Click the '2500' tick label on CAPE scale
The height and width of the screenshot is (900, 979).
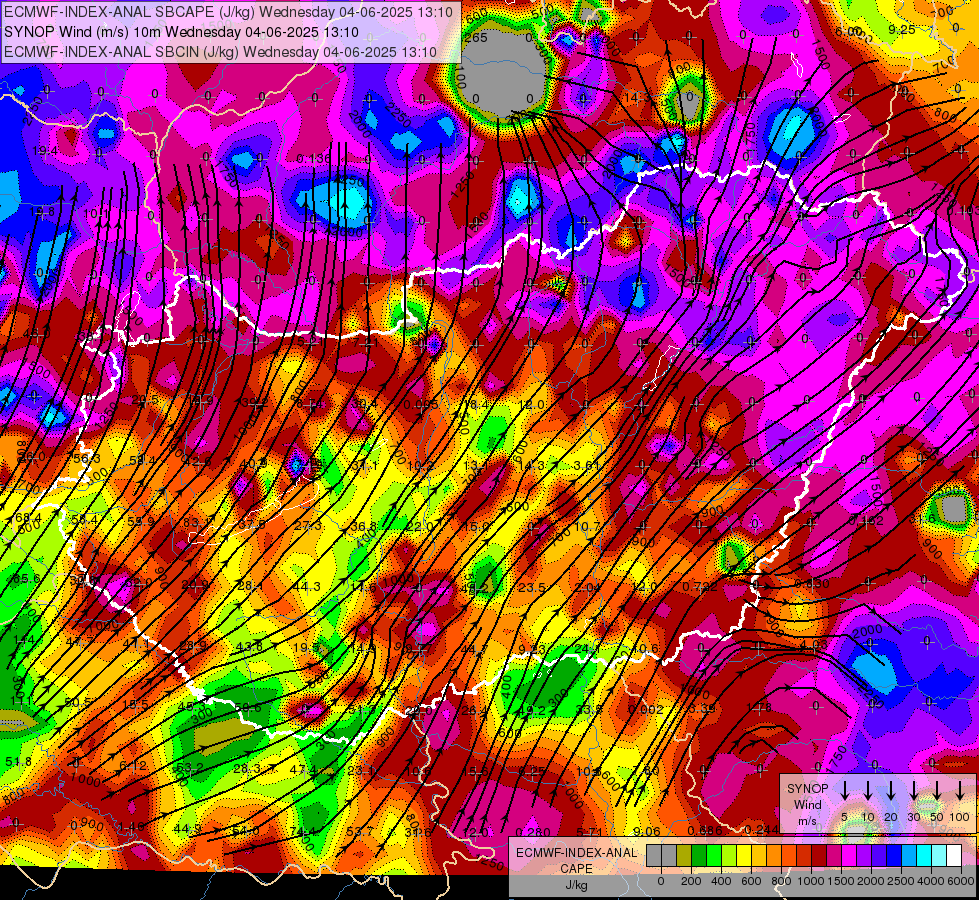pyautogui.click(x=901, y=881)
